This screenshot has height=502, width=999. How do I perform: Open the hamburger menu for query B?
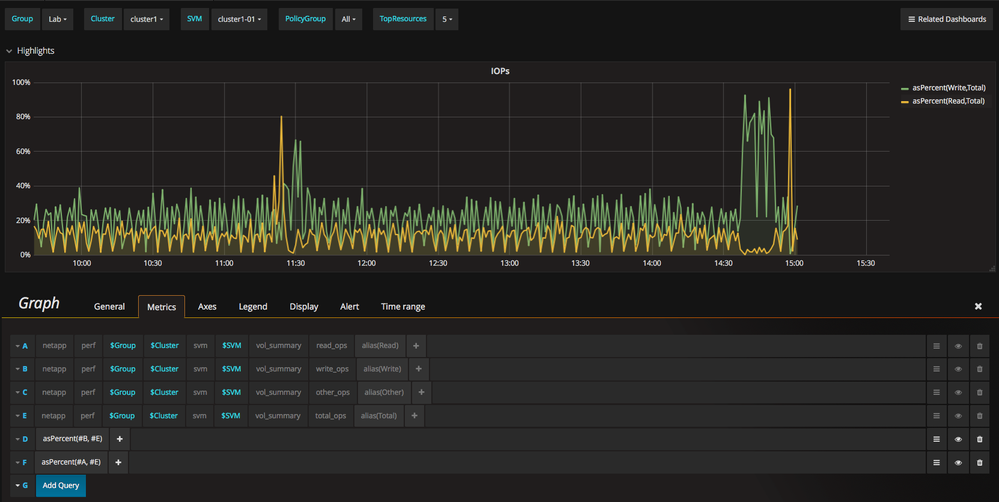(937, 369)
